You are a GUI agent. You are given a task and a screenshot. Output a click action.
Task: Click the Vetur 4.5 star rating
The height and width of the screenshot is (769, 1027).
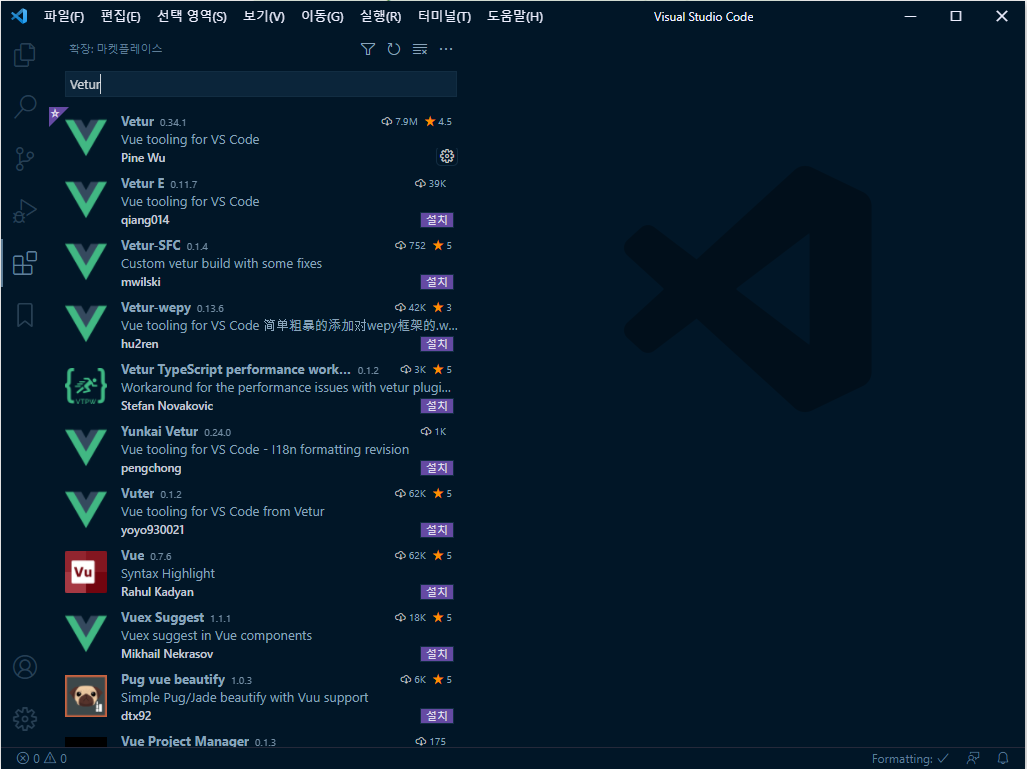point(439,122)
